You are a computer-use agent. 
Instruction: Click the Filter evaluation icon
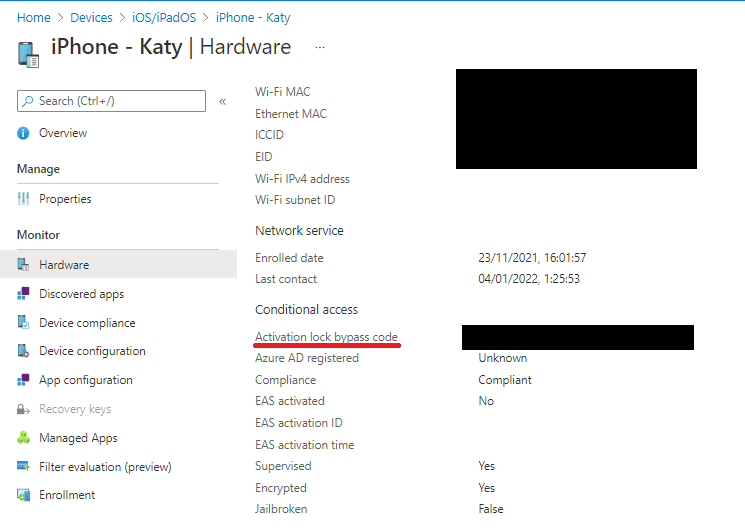pyautogui.click(x=23, y=467)
